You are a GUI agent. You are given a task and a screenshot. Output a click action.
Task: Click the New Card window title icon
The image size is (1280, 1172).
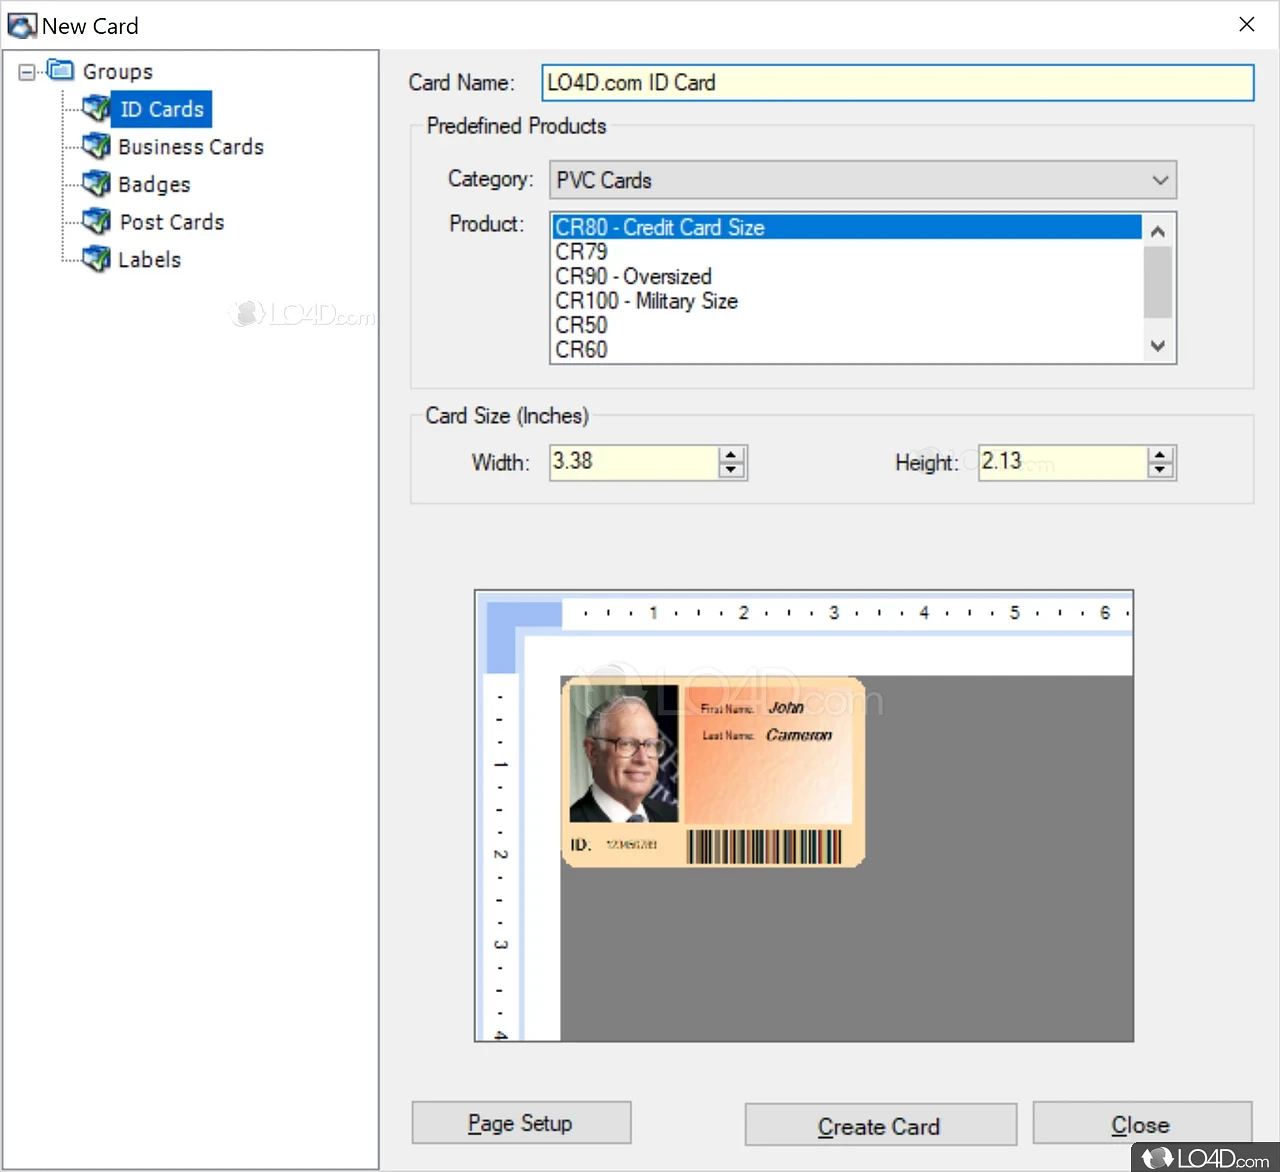pyautogui.click(x=21, y=26)
